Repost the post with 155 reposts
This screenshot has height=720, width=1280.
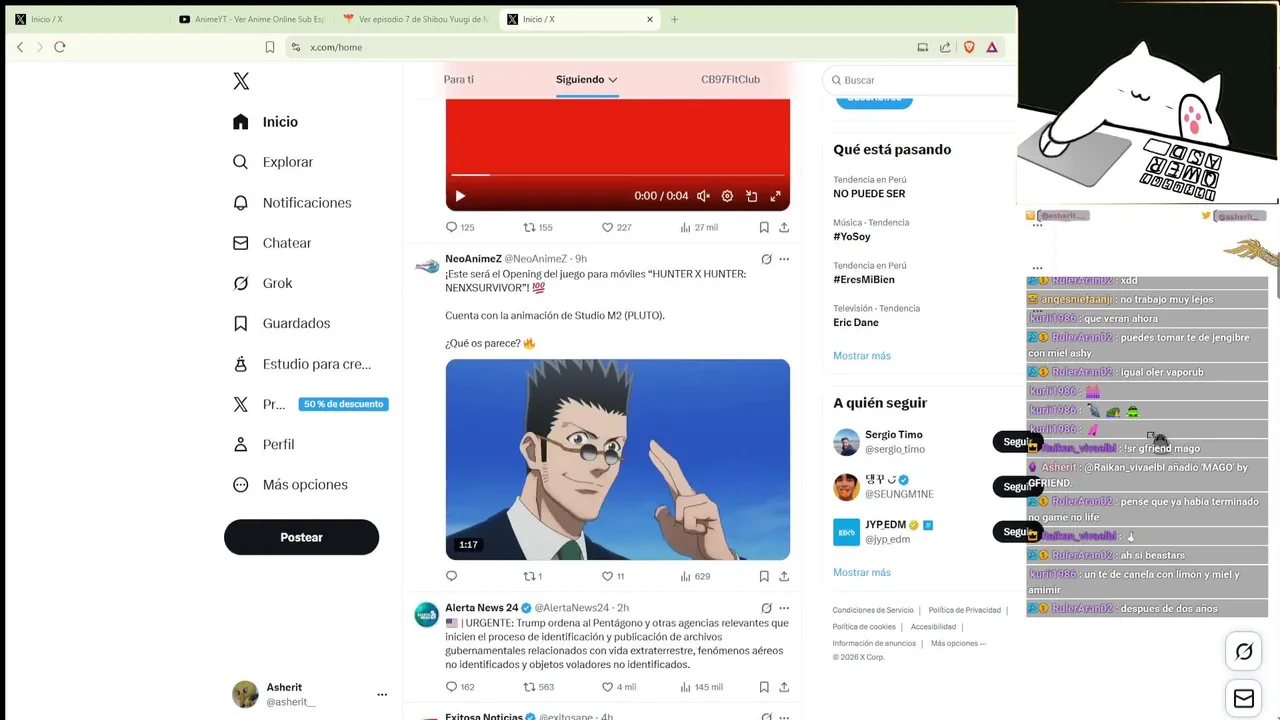coord(538,227)
